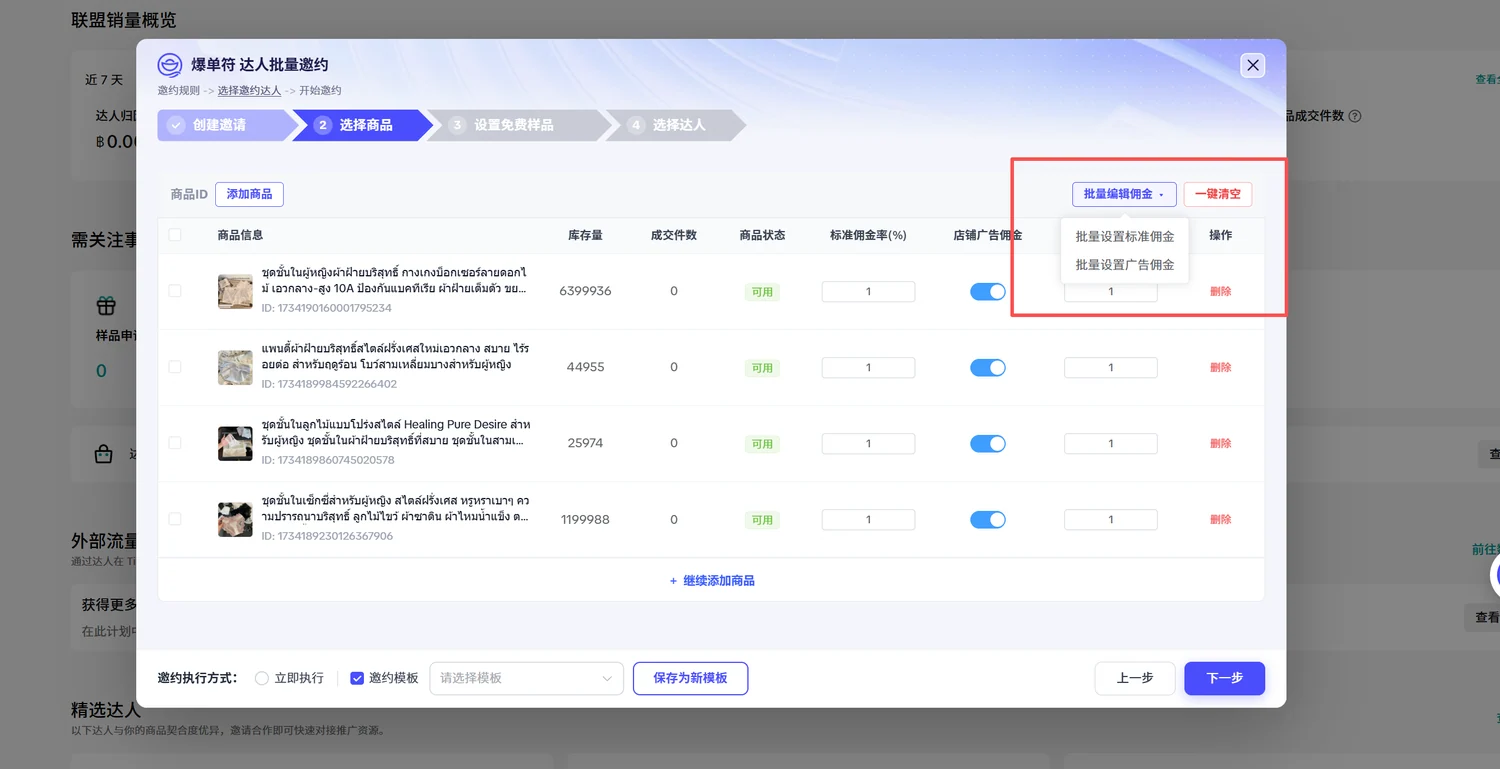
Task: Open the 请选择模板 template dropdown
Action: [526, 678]
